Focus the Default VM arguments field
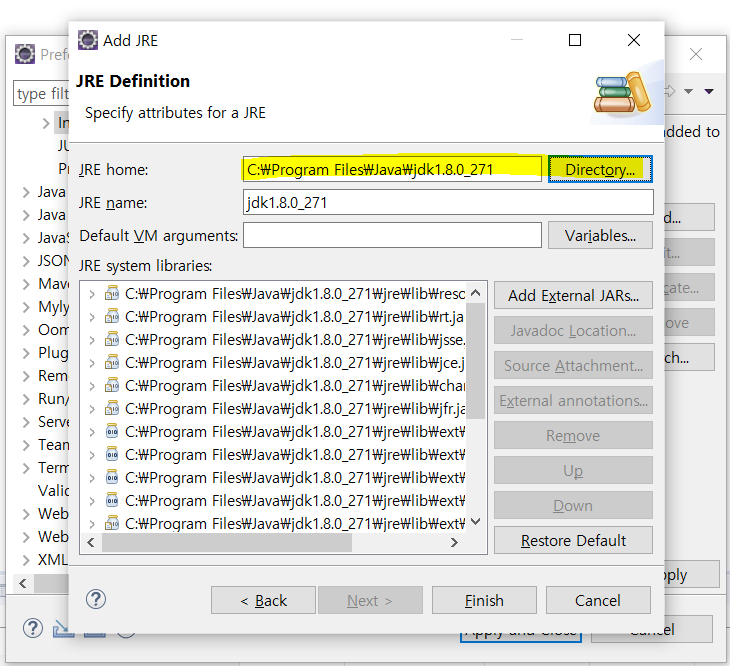 click(392, 235)
